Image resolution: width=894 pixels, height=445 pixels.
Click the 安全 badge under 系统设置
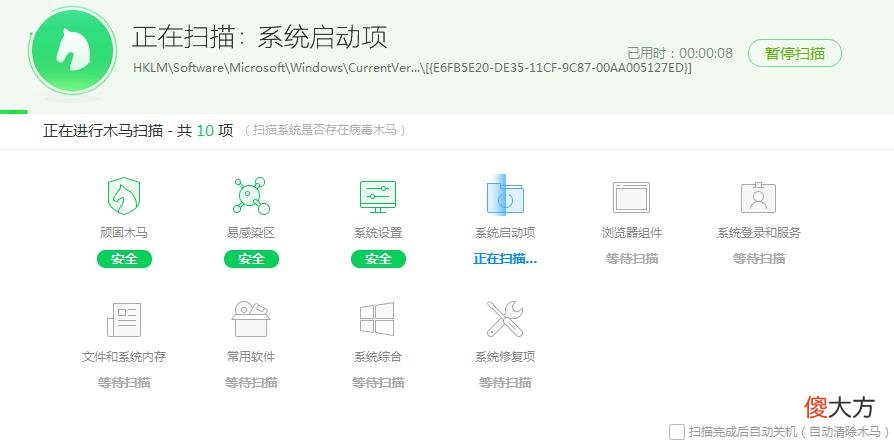click(379, 259)
